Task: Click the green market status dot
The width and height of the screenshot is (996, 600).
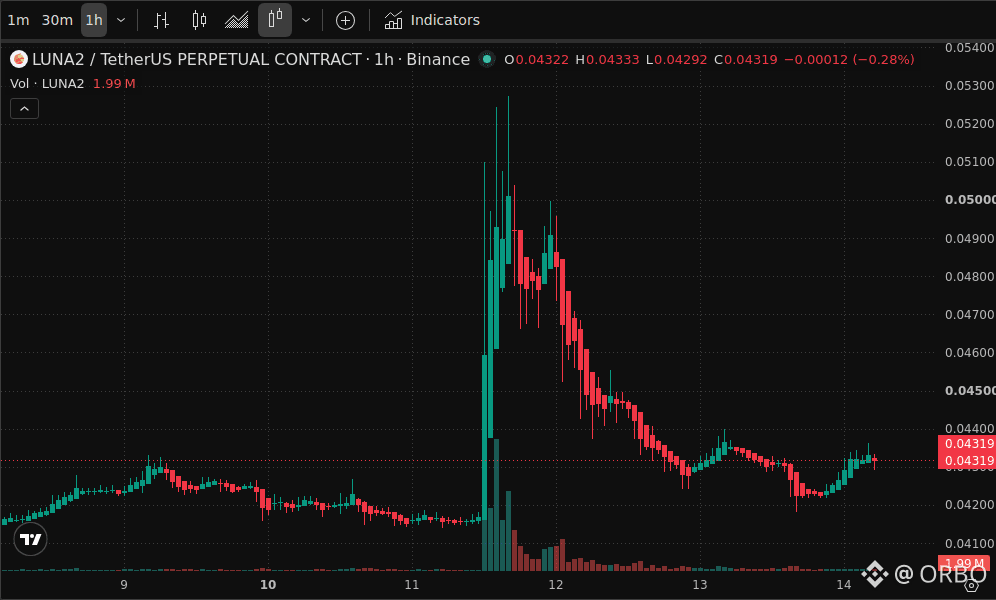Action: [487, 60]
